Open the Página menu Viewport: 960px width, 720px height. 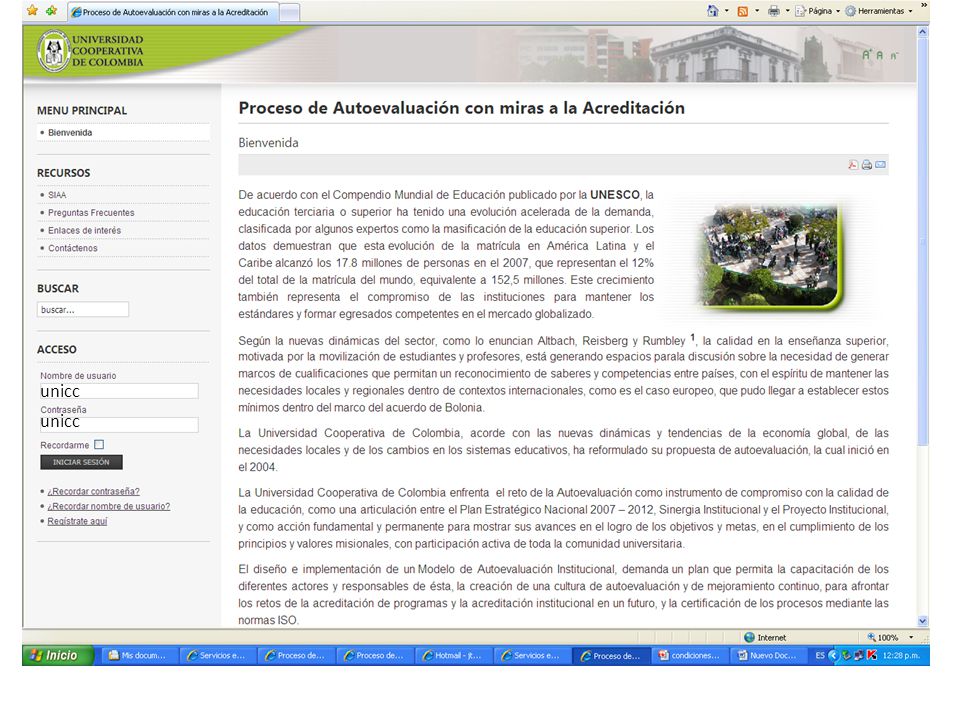point(817,11)
